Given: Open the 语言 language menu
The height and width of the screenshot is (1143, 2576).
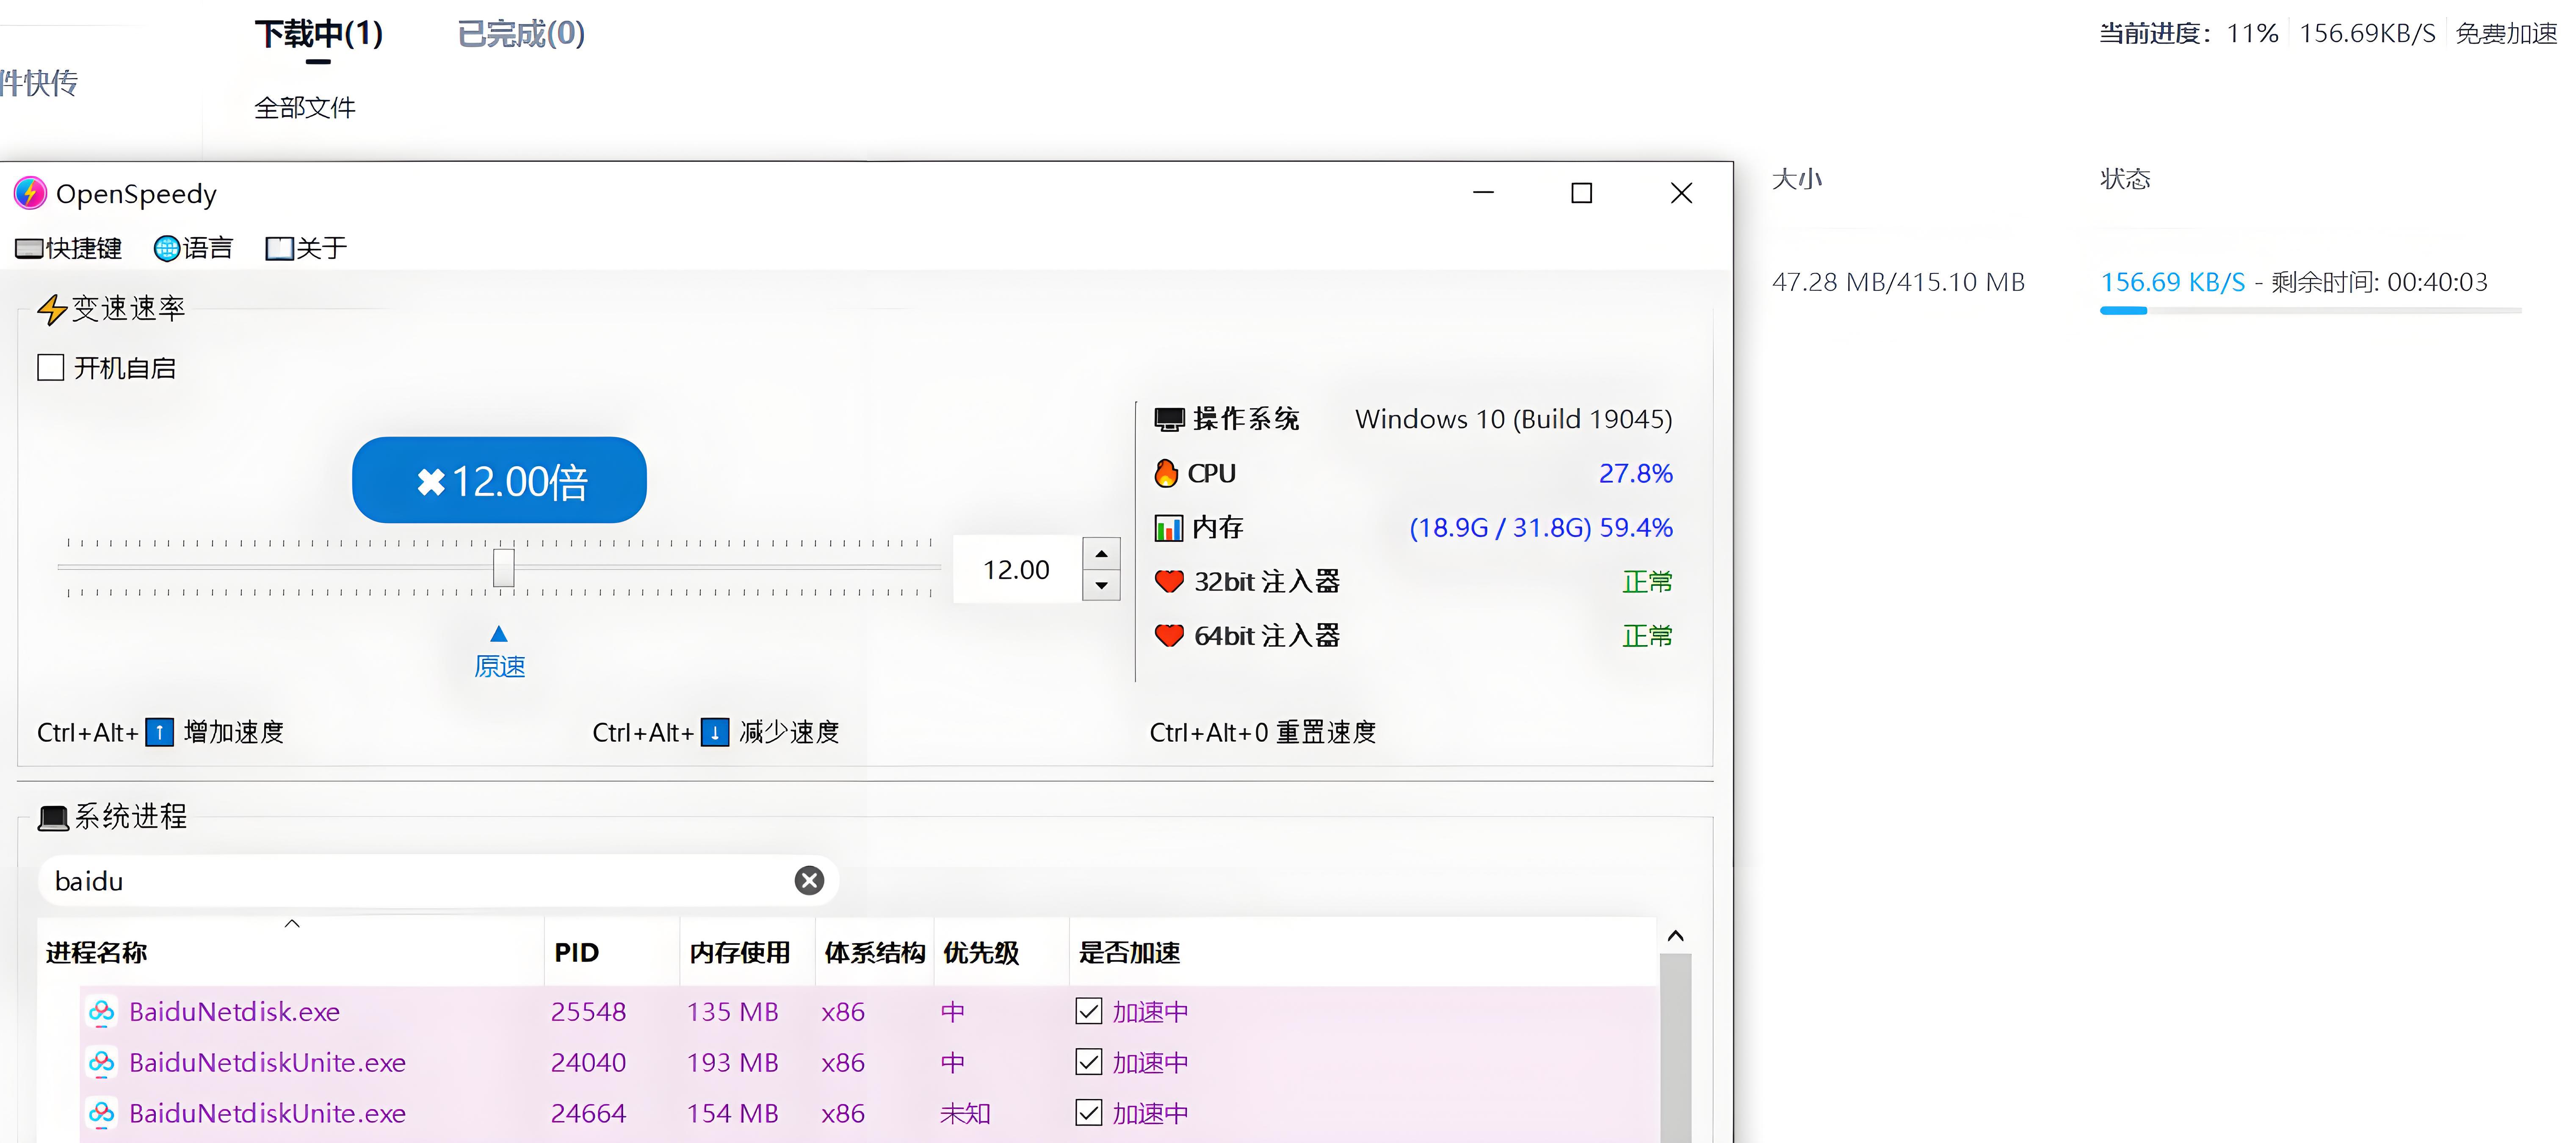Looking at the screenshot, I should coord(193,248).
